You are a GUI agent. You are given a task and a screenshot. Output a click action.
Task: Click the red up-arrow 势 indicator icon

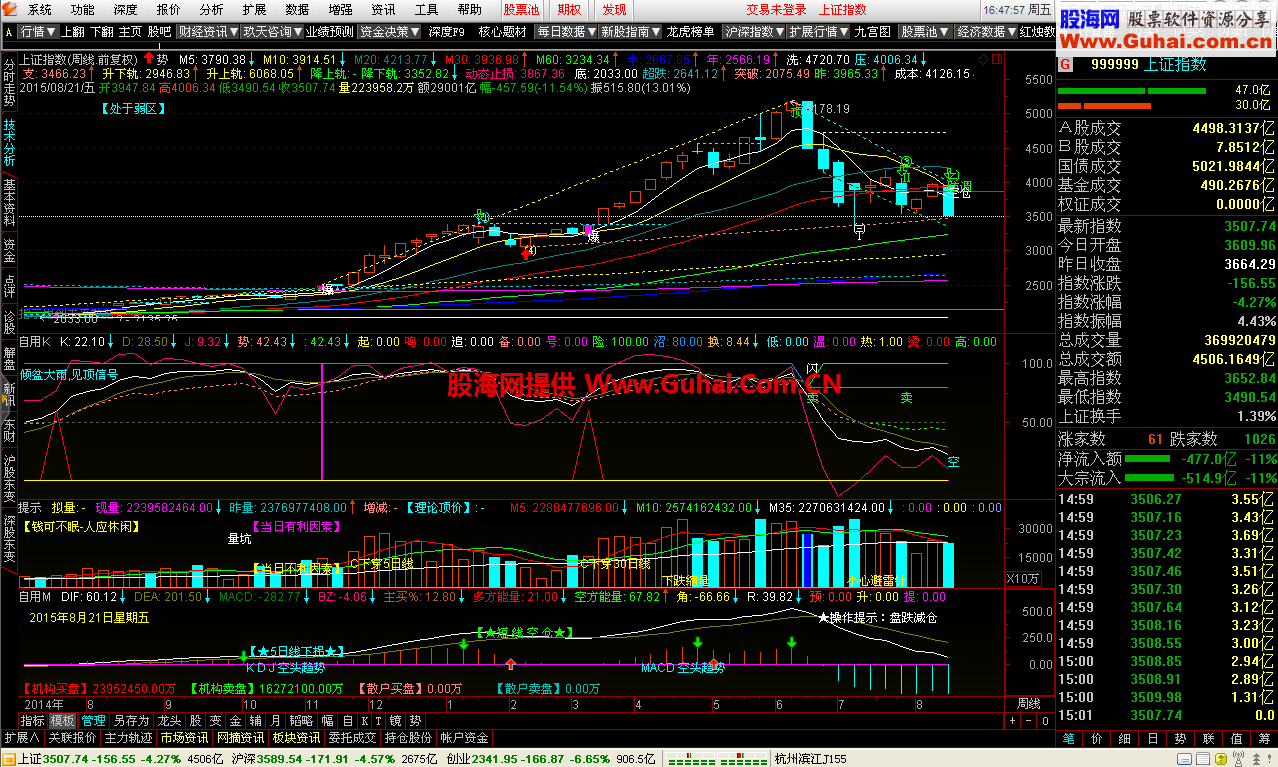tap(149, 59)
